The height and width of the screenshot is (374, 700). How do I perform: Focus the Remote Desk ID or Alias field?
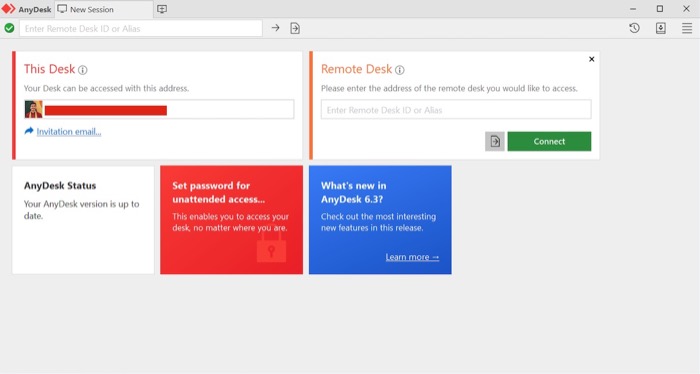(x=456, y=109)
